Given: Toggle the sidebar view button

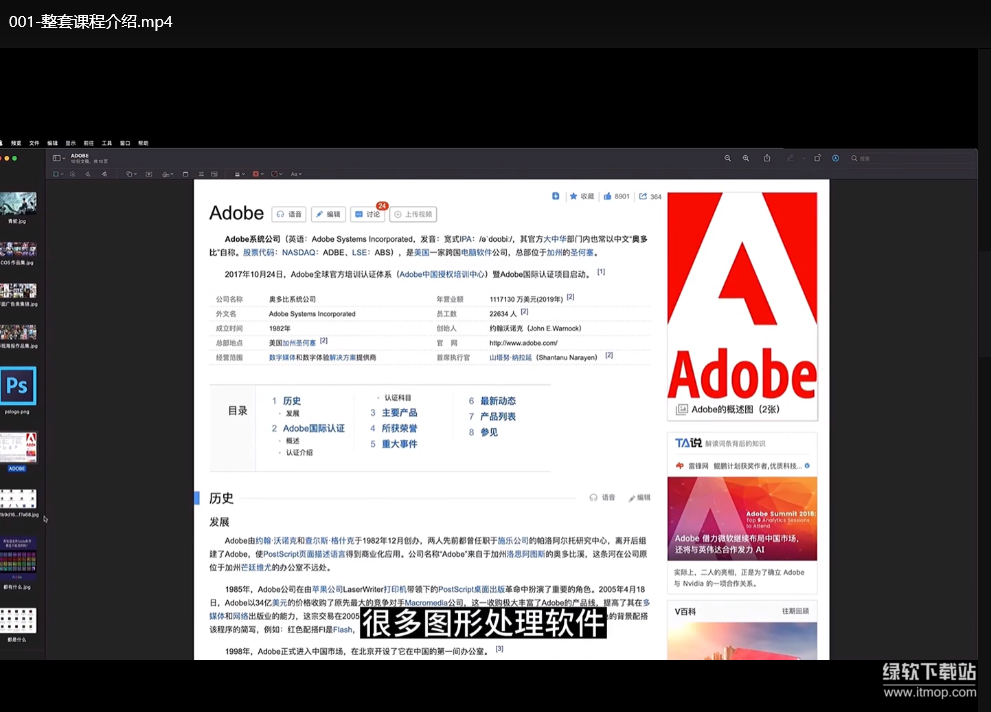Looking at the screenshot, I should point(57,158).
